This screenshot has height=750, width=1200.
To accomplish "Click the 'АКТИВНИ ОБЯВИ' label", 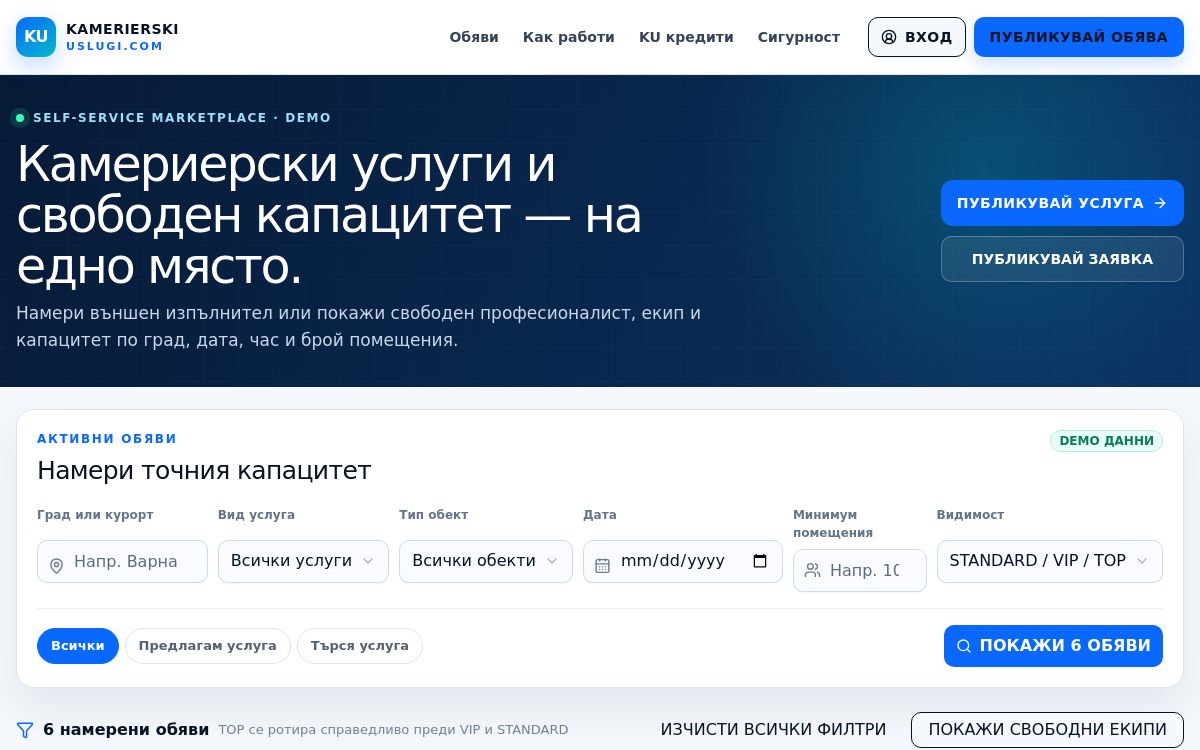I will pyautogui.click(x=107, y=439).
